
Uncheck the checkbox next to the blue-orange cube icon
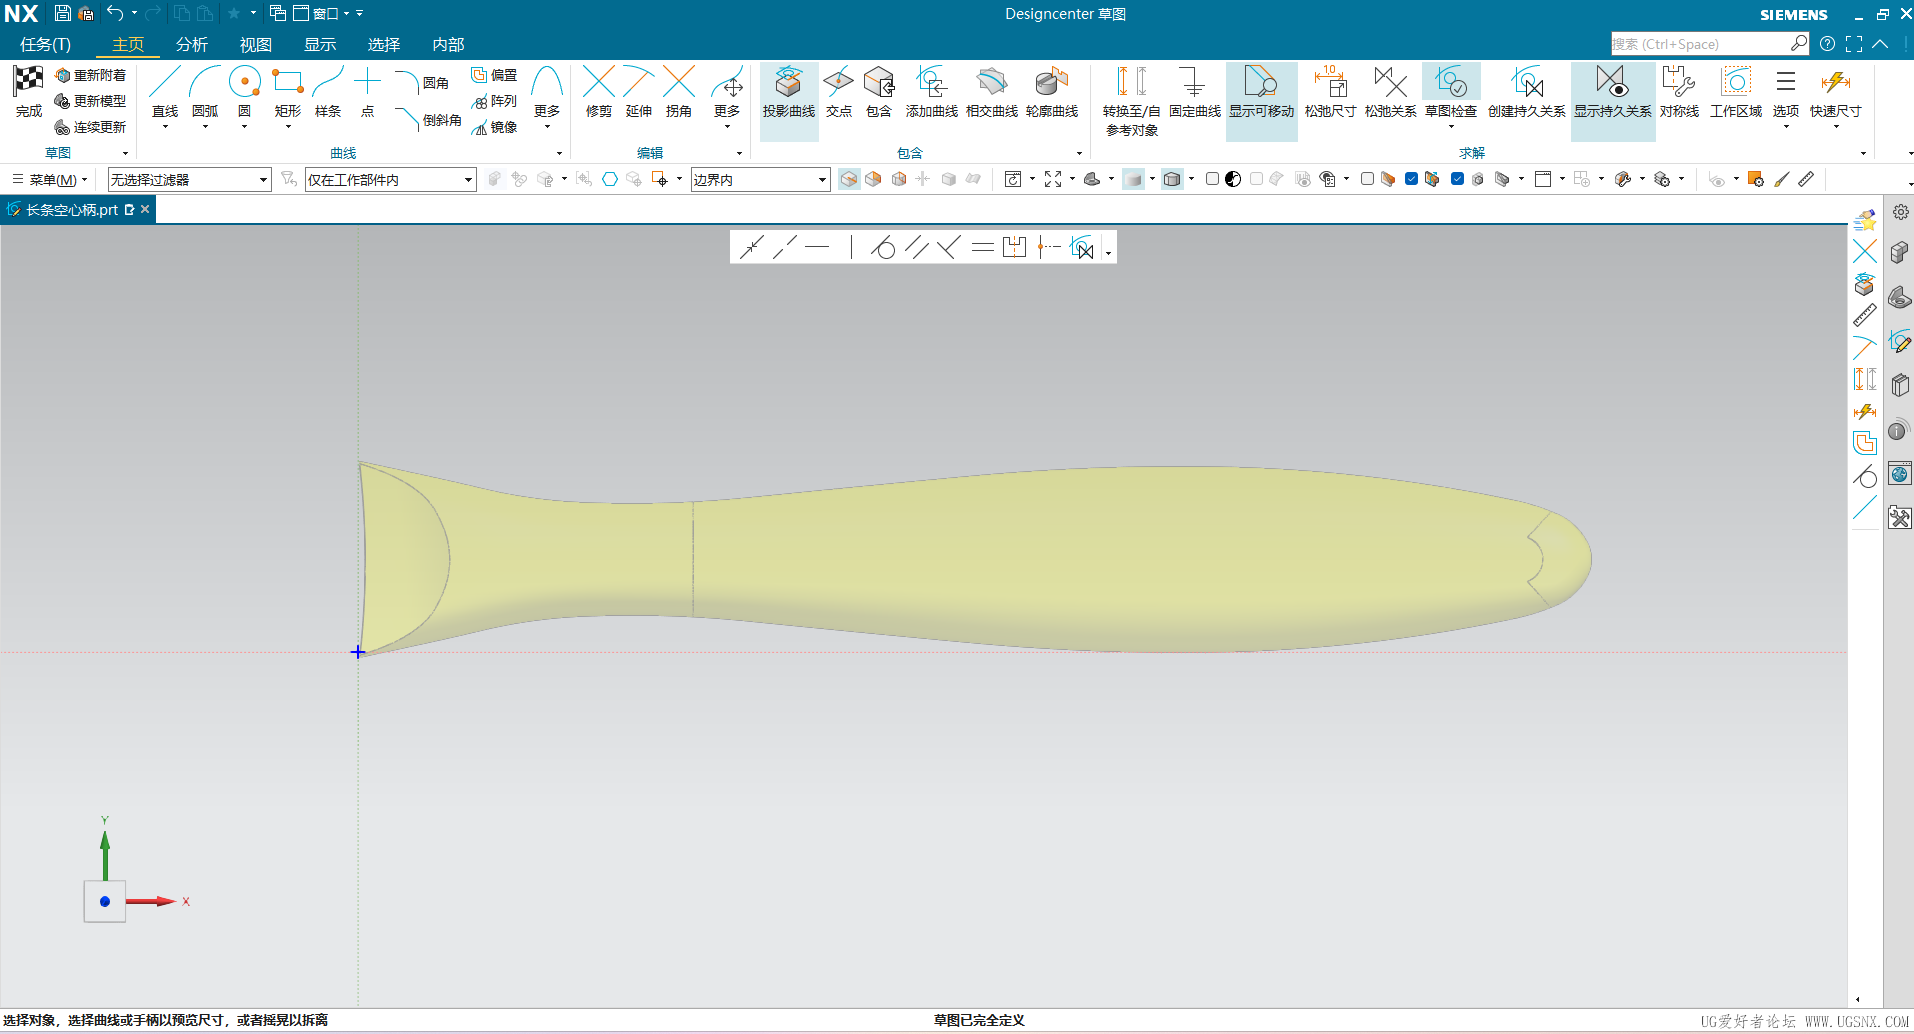[x=1411, y=179]
